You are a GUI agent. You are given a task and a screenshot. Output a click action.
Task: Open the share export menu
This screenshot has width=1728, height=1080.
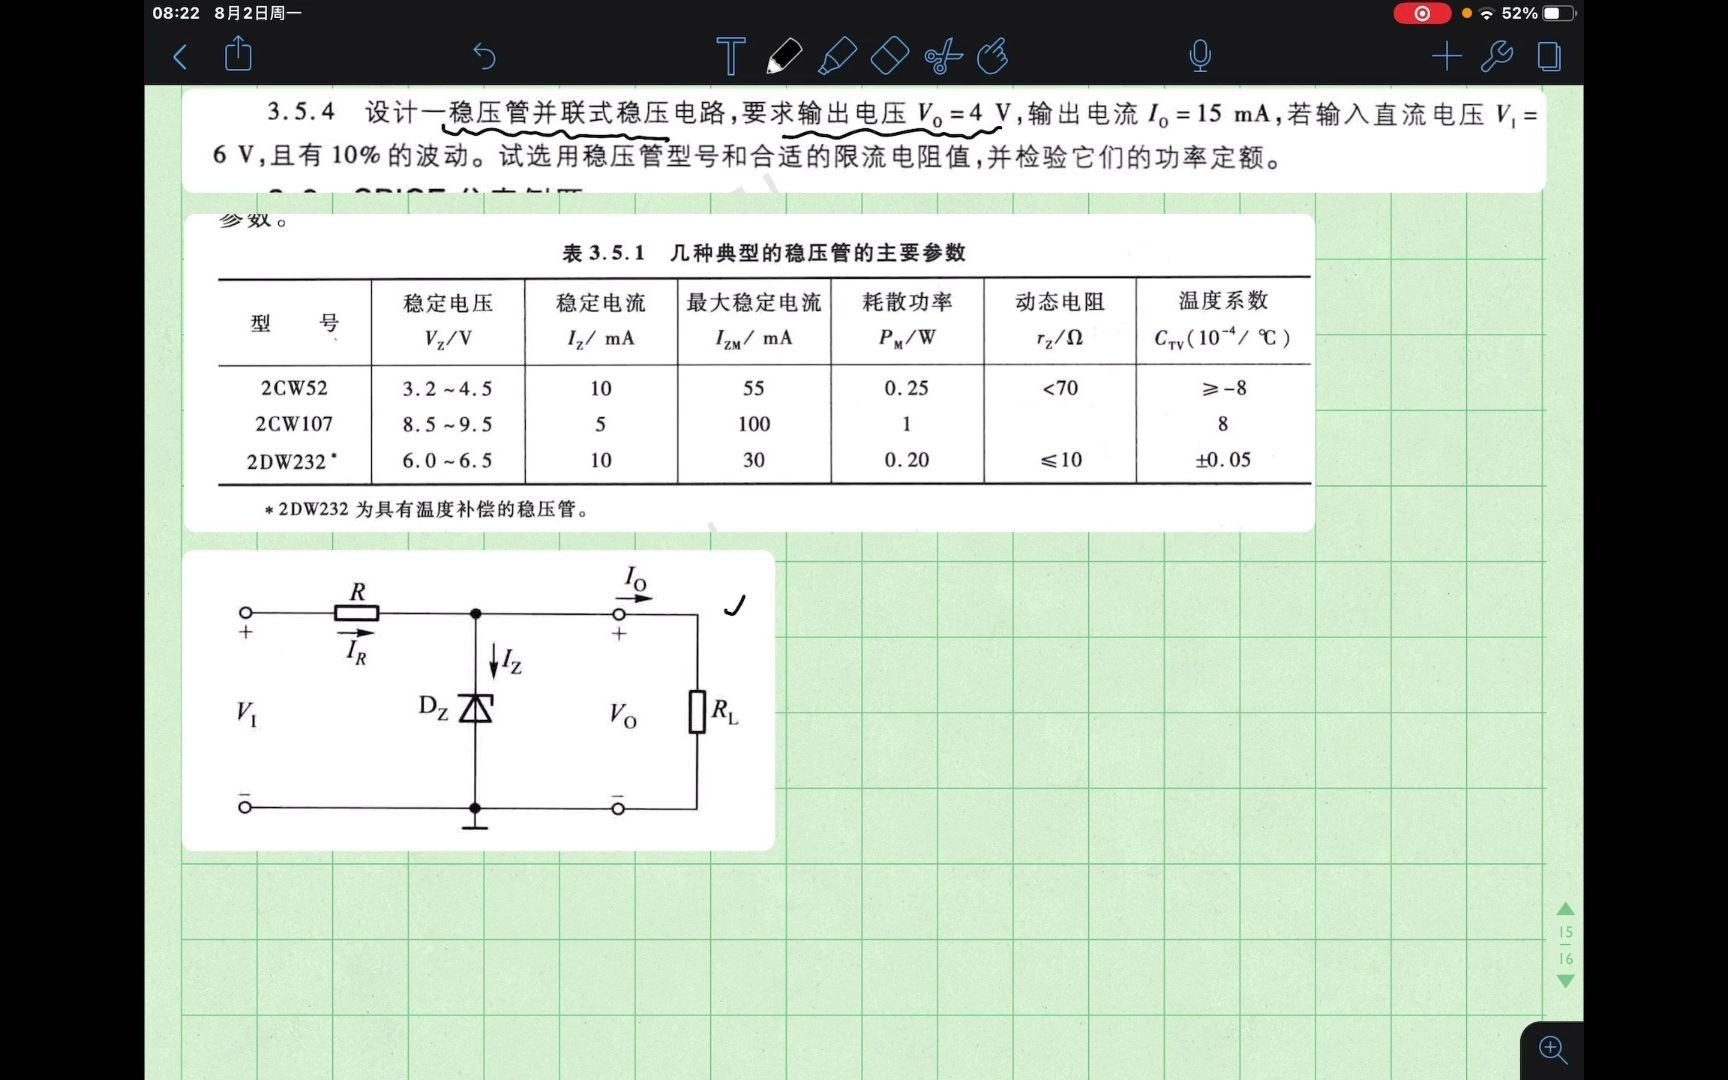(x=238, y=57)
